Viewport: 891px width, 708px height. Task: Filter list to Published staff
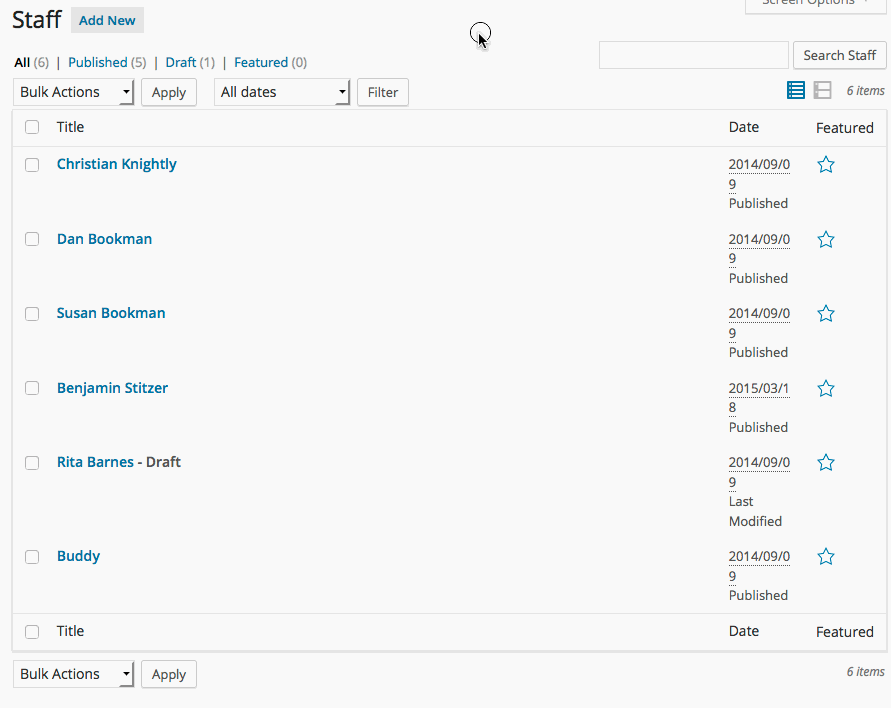tap(98, 63)
